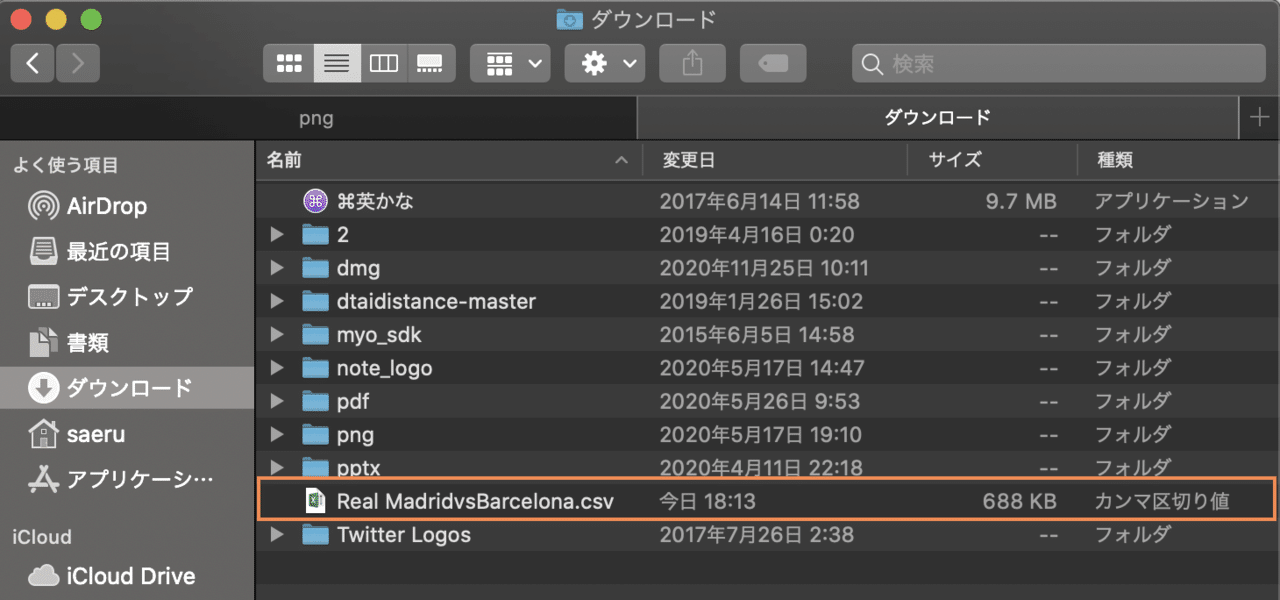Viewport: 1280px width, 600px height.
Task: Switch to list view mode
Action: pyautogui.click(x=336, y=62)
